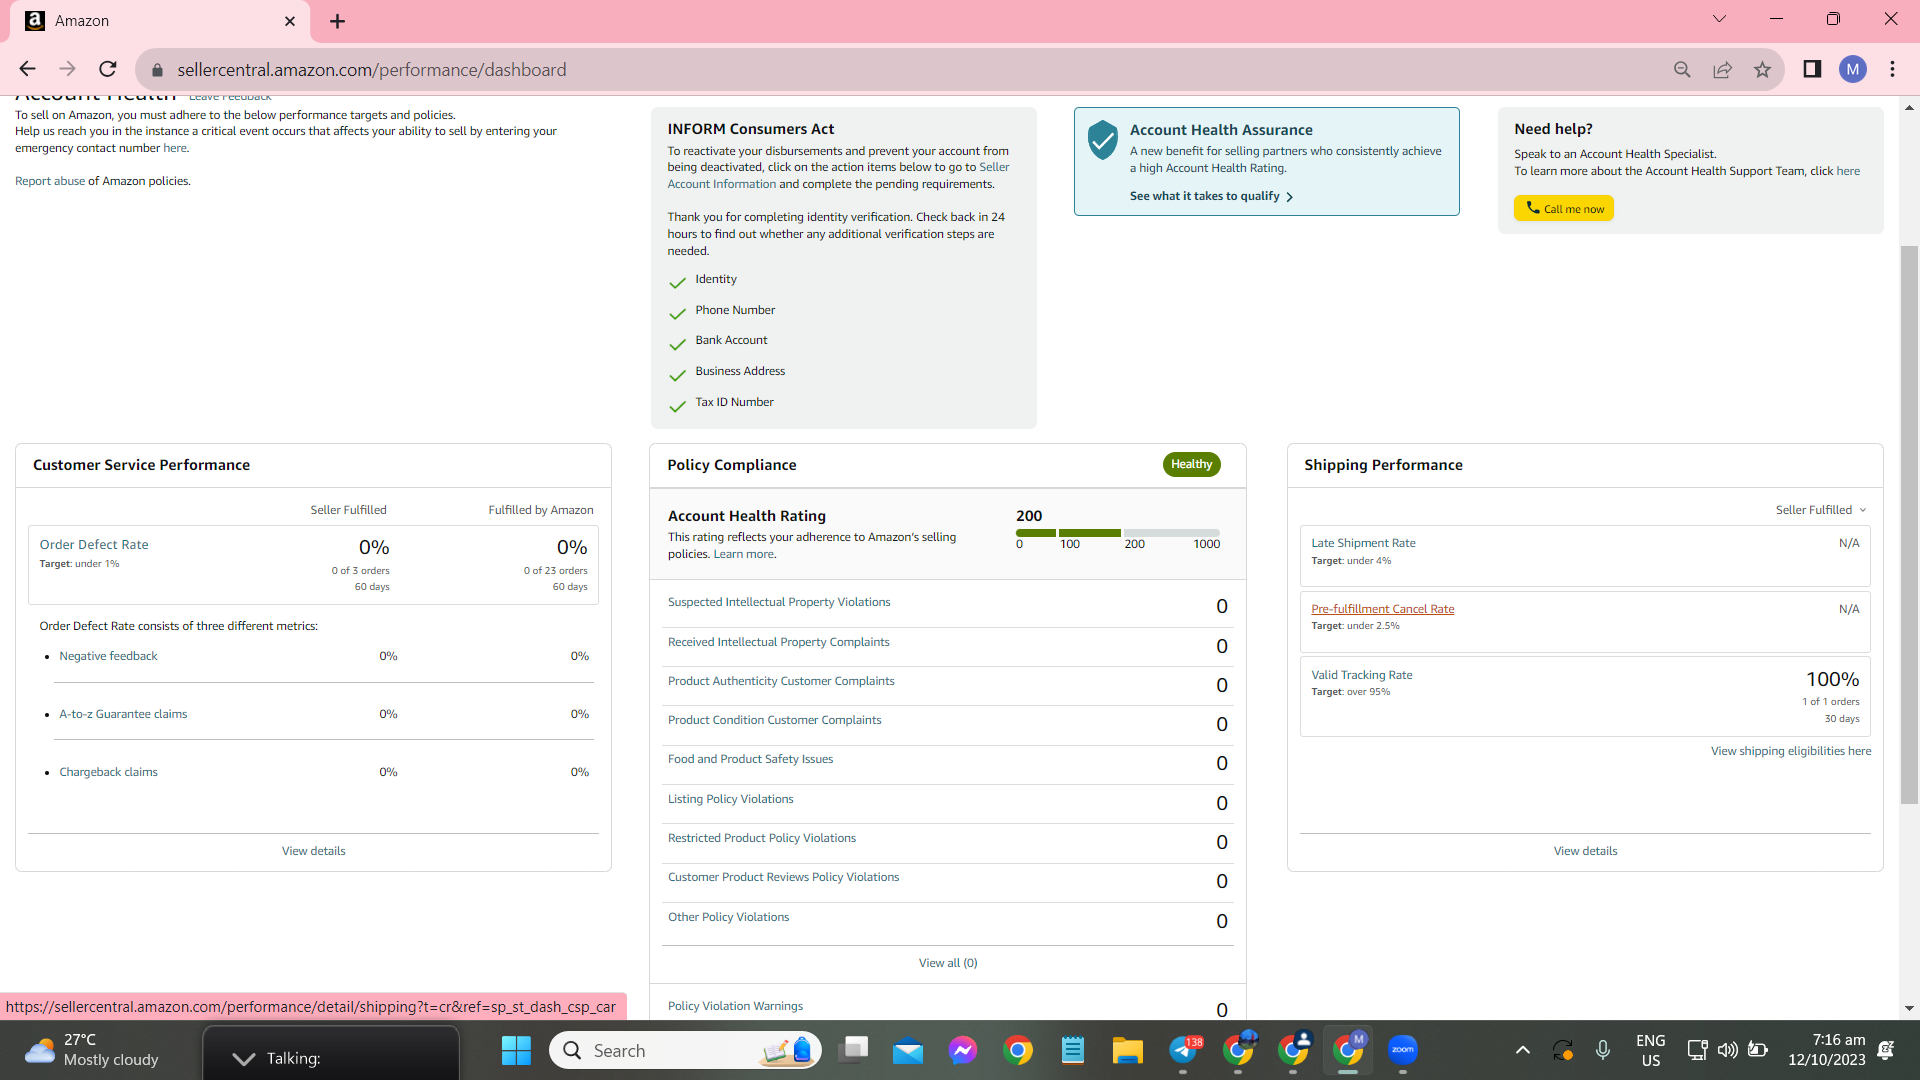Expand the Talking panel chevron

tap(243, 1058)
